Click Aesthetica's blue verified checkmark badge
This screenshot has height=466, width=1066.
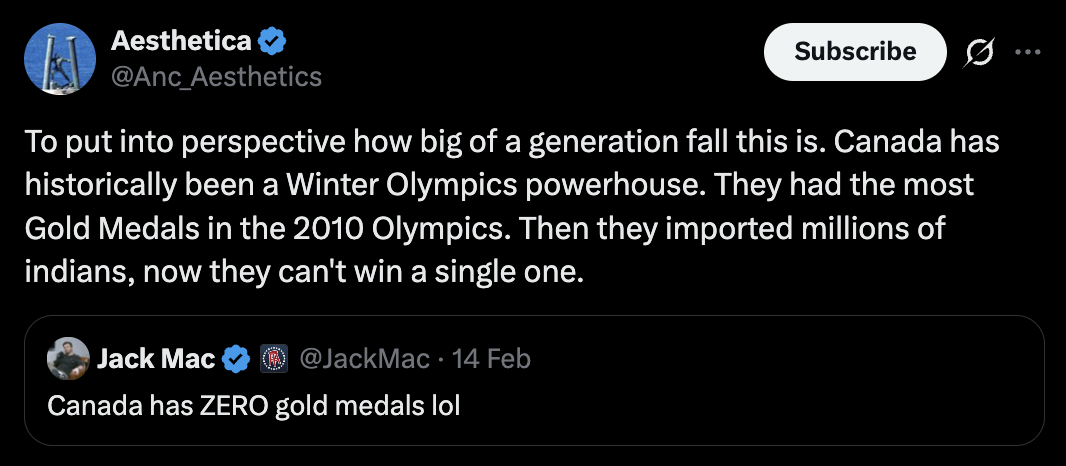pos(272,42)
